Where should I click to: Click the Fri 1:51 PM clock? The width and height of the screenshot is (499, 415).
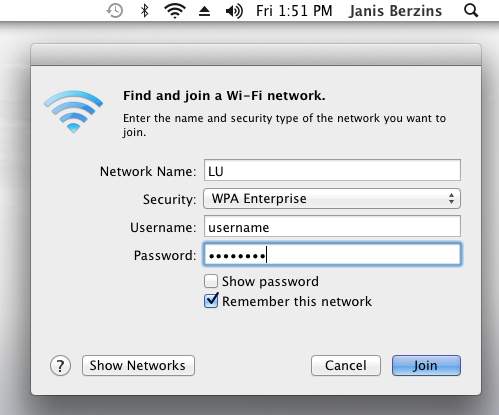click(x=294, y=11)
